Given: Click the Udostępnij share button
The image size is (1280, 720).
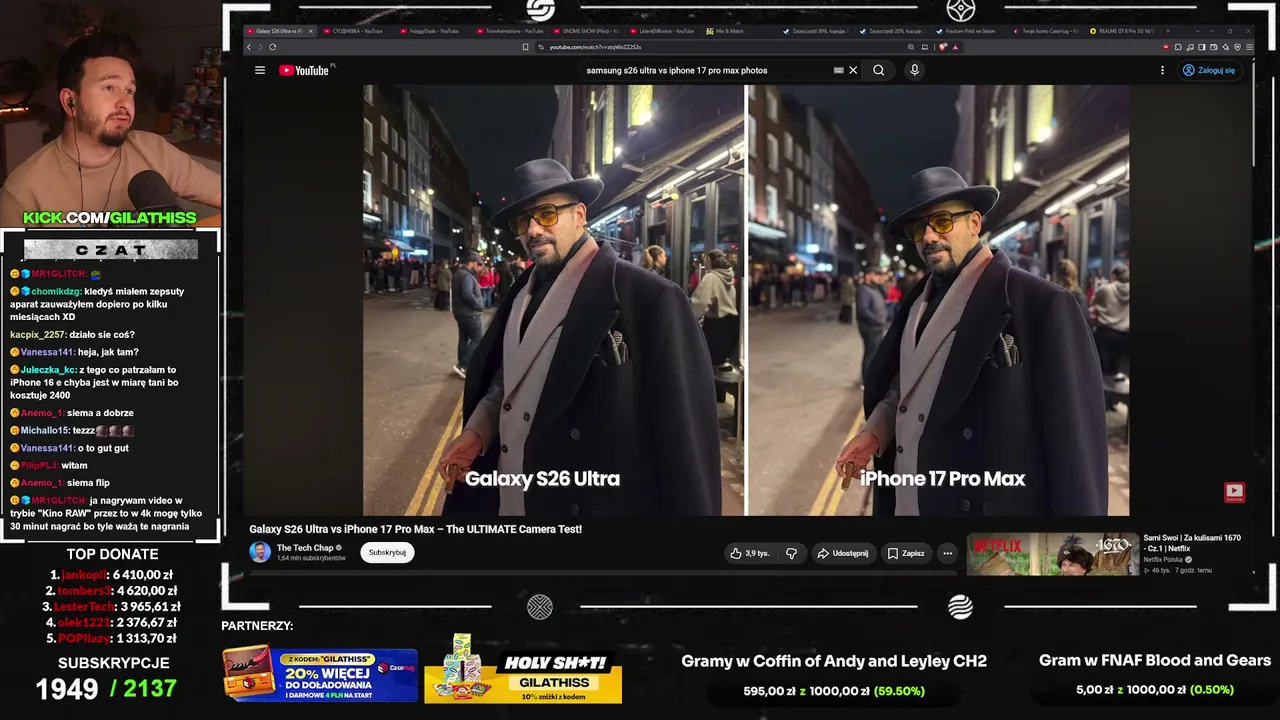Looking at the screenshot, I should pyautogui.click(x=842, y=553).
